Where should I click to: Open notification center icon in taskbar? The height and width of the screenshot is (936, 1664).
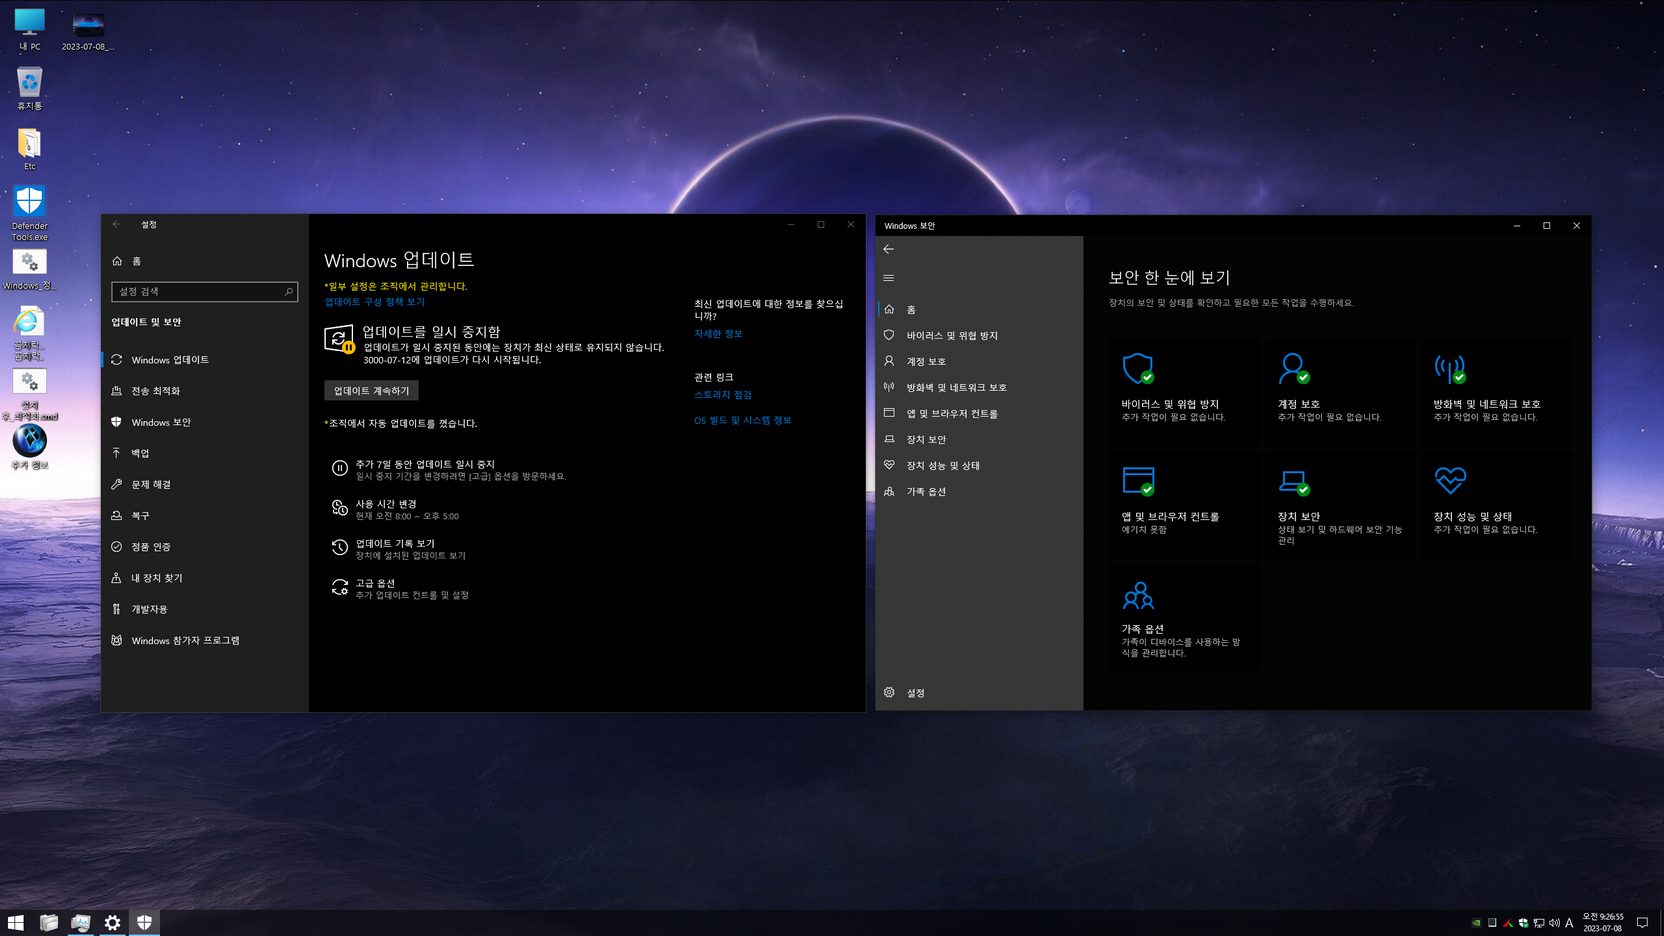coord(1642,923)
